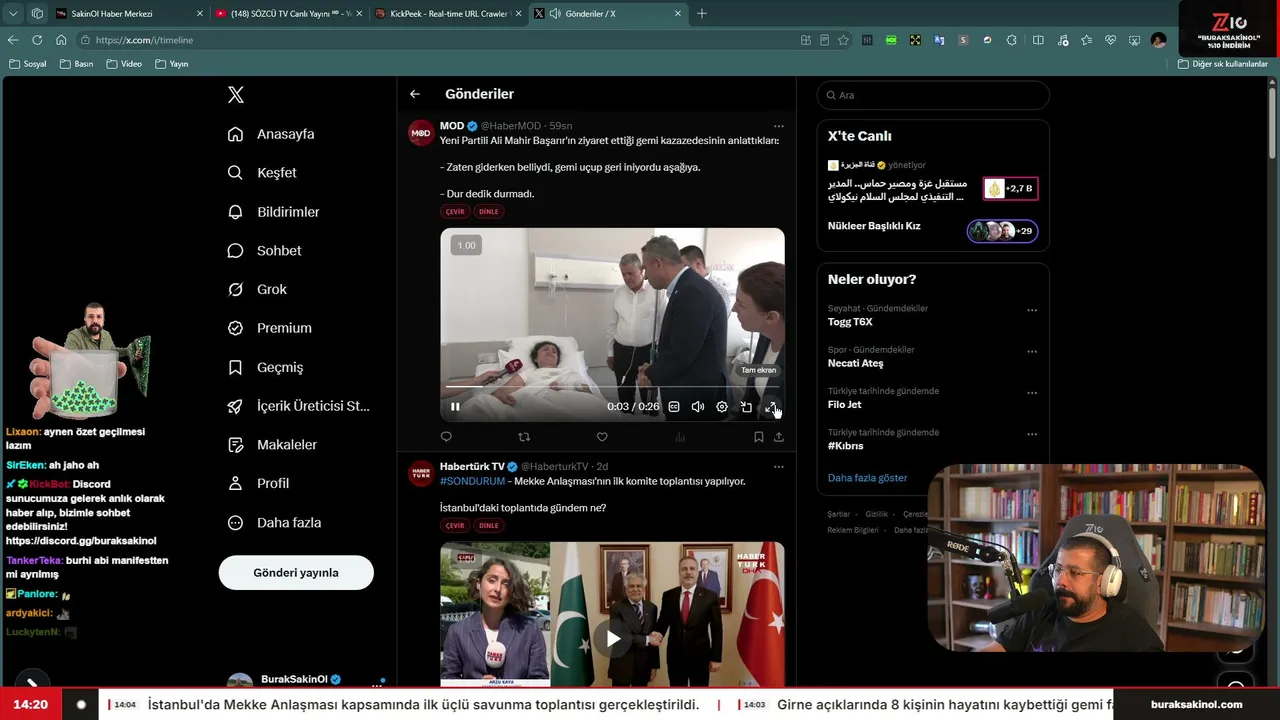Viewport: 1280px width, 720px height.
Task: Mute the MOD video sound
Action: (x=698, y=407)
